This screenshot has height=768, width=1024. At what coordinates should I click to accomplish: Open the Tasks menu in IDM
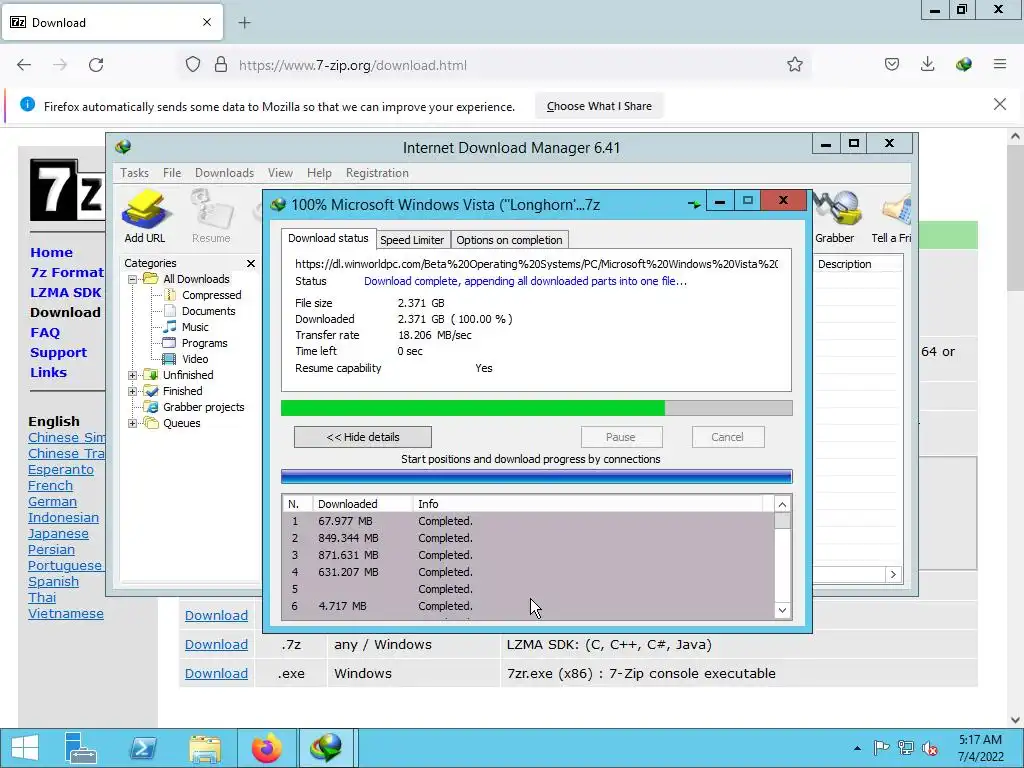point(135,173)
